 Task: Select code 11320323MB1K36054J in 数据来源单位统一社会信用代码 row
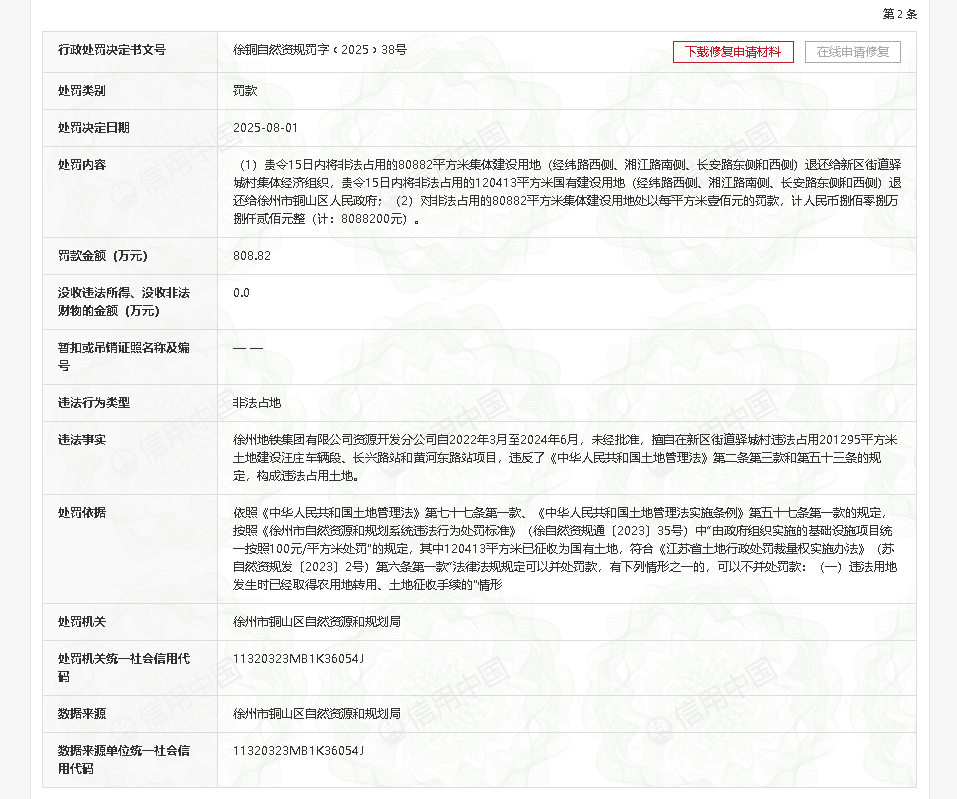pos(298,751)
